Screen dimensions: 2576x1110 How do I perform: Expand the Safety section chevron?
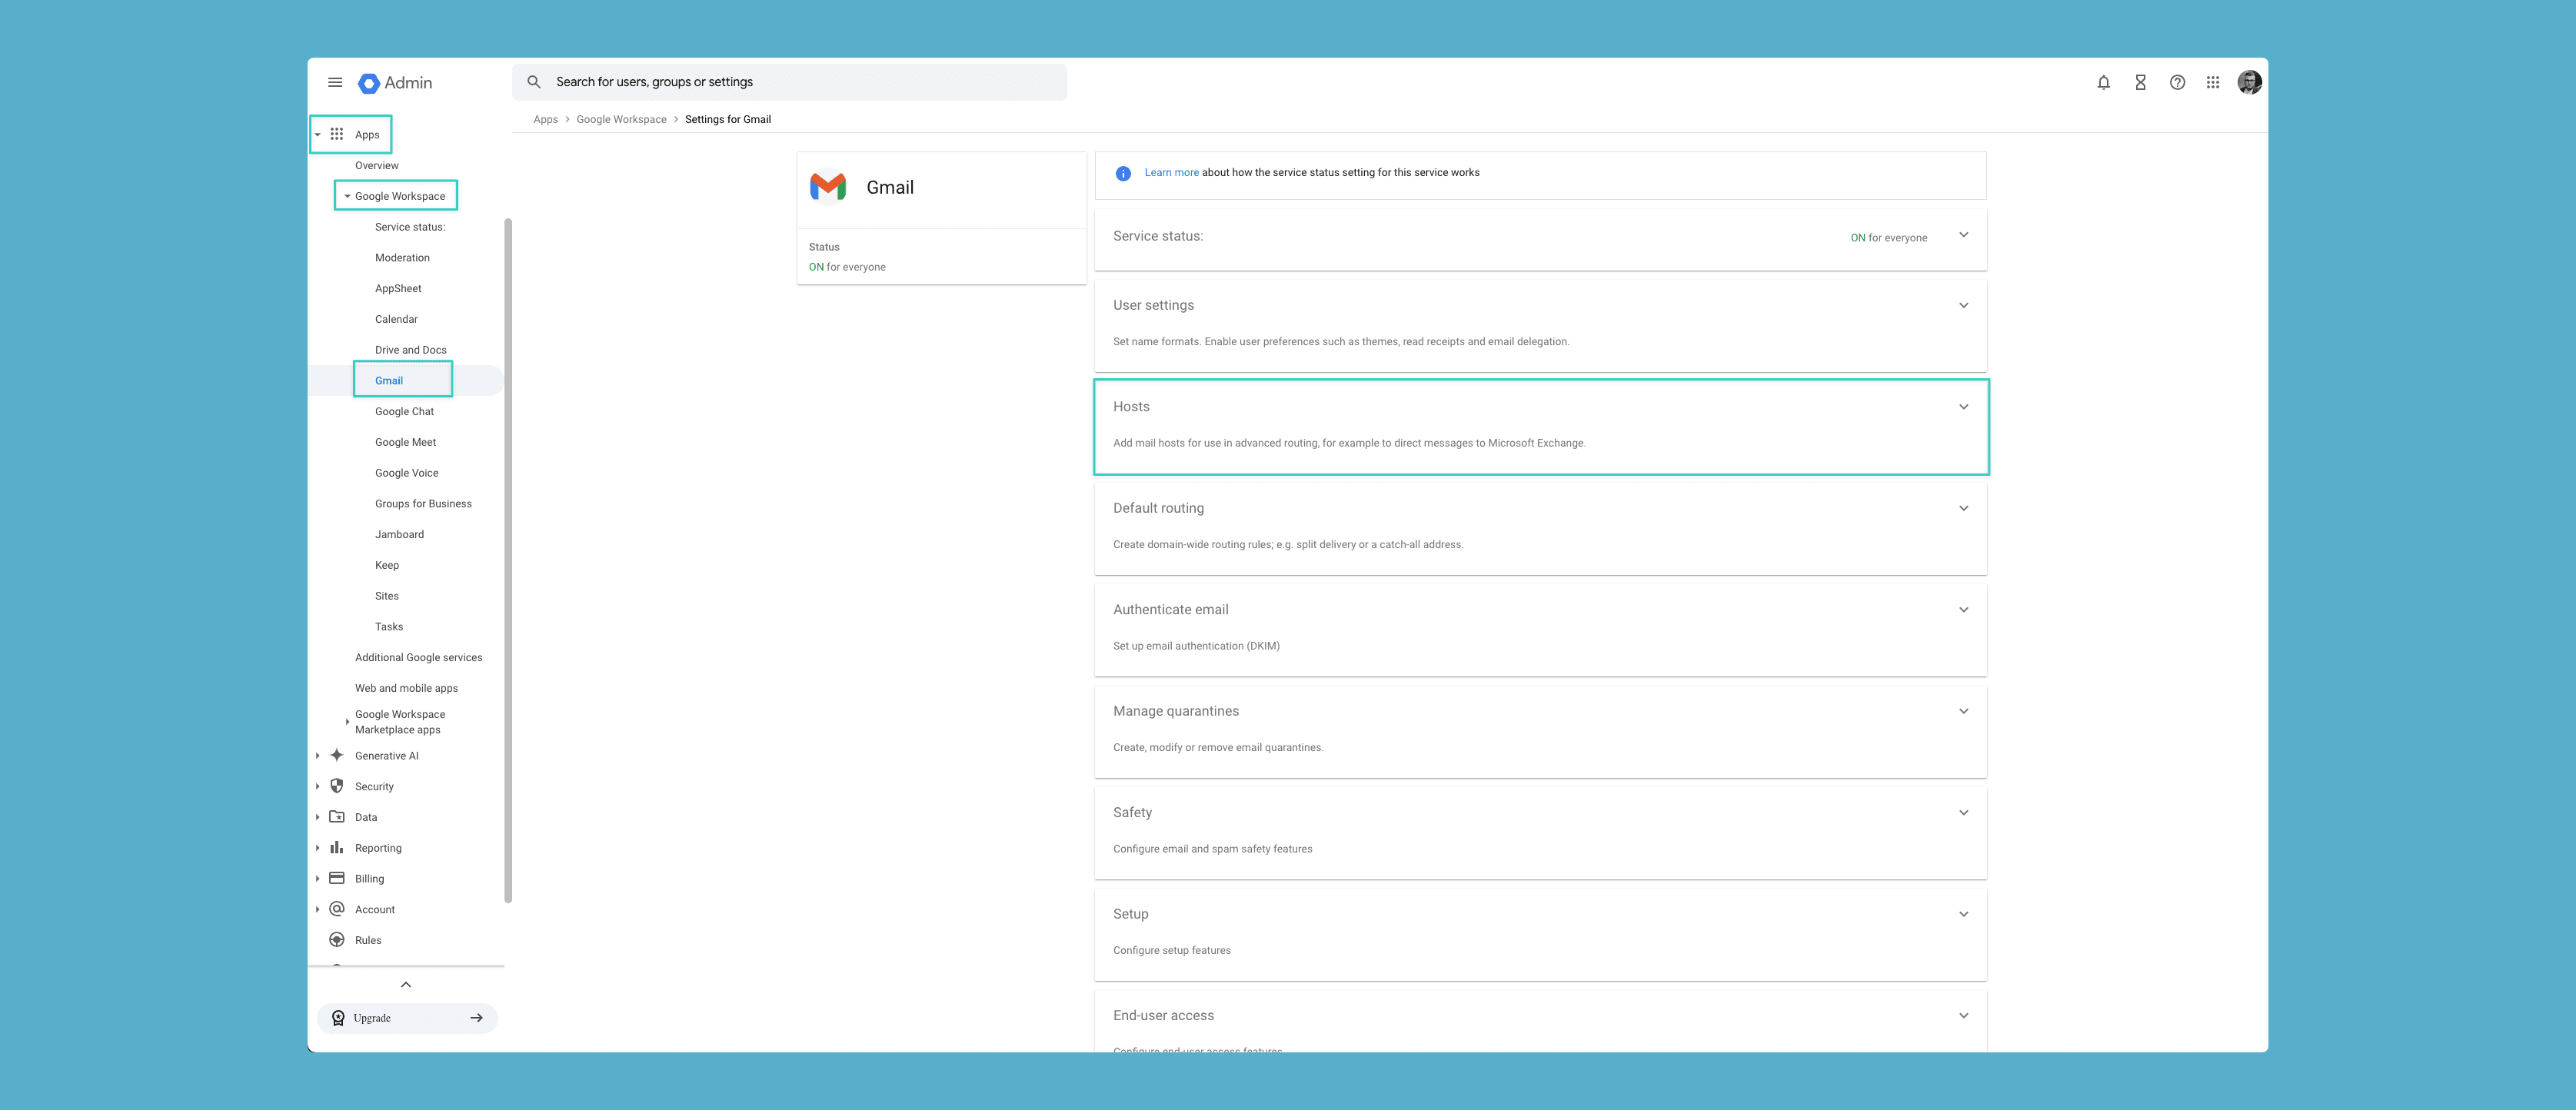pyautogui.click(x=1964, y=813)
